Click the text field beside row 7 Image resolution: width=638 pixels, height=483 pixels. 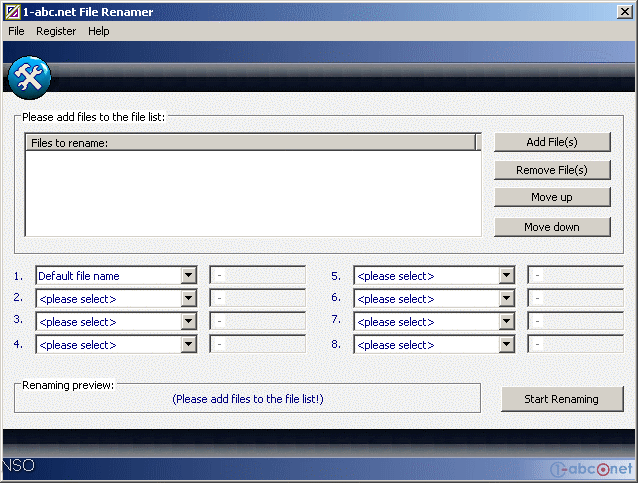(x=575, y=321)
